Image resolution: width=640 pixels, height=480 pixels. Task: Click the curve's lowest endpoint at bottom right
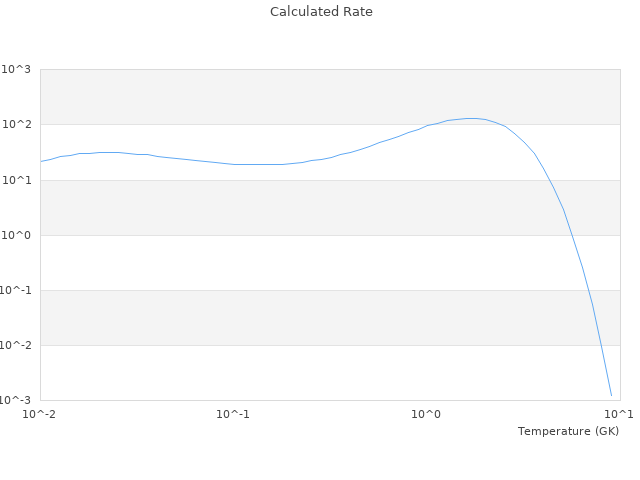[611, 395]
